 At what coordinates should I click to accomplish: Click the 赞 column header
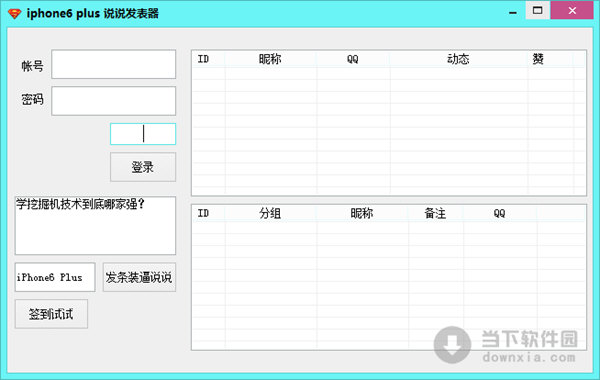(550, 59)
